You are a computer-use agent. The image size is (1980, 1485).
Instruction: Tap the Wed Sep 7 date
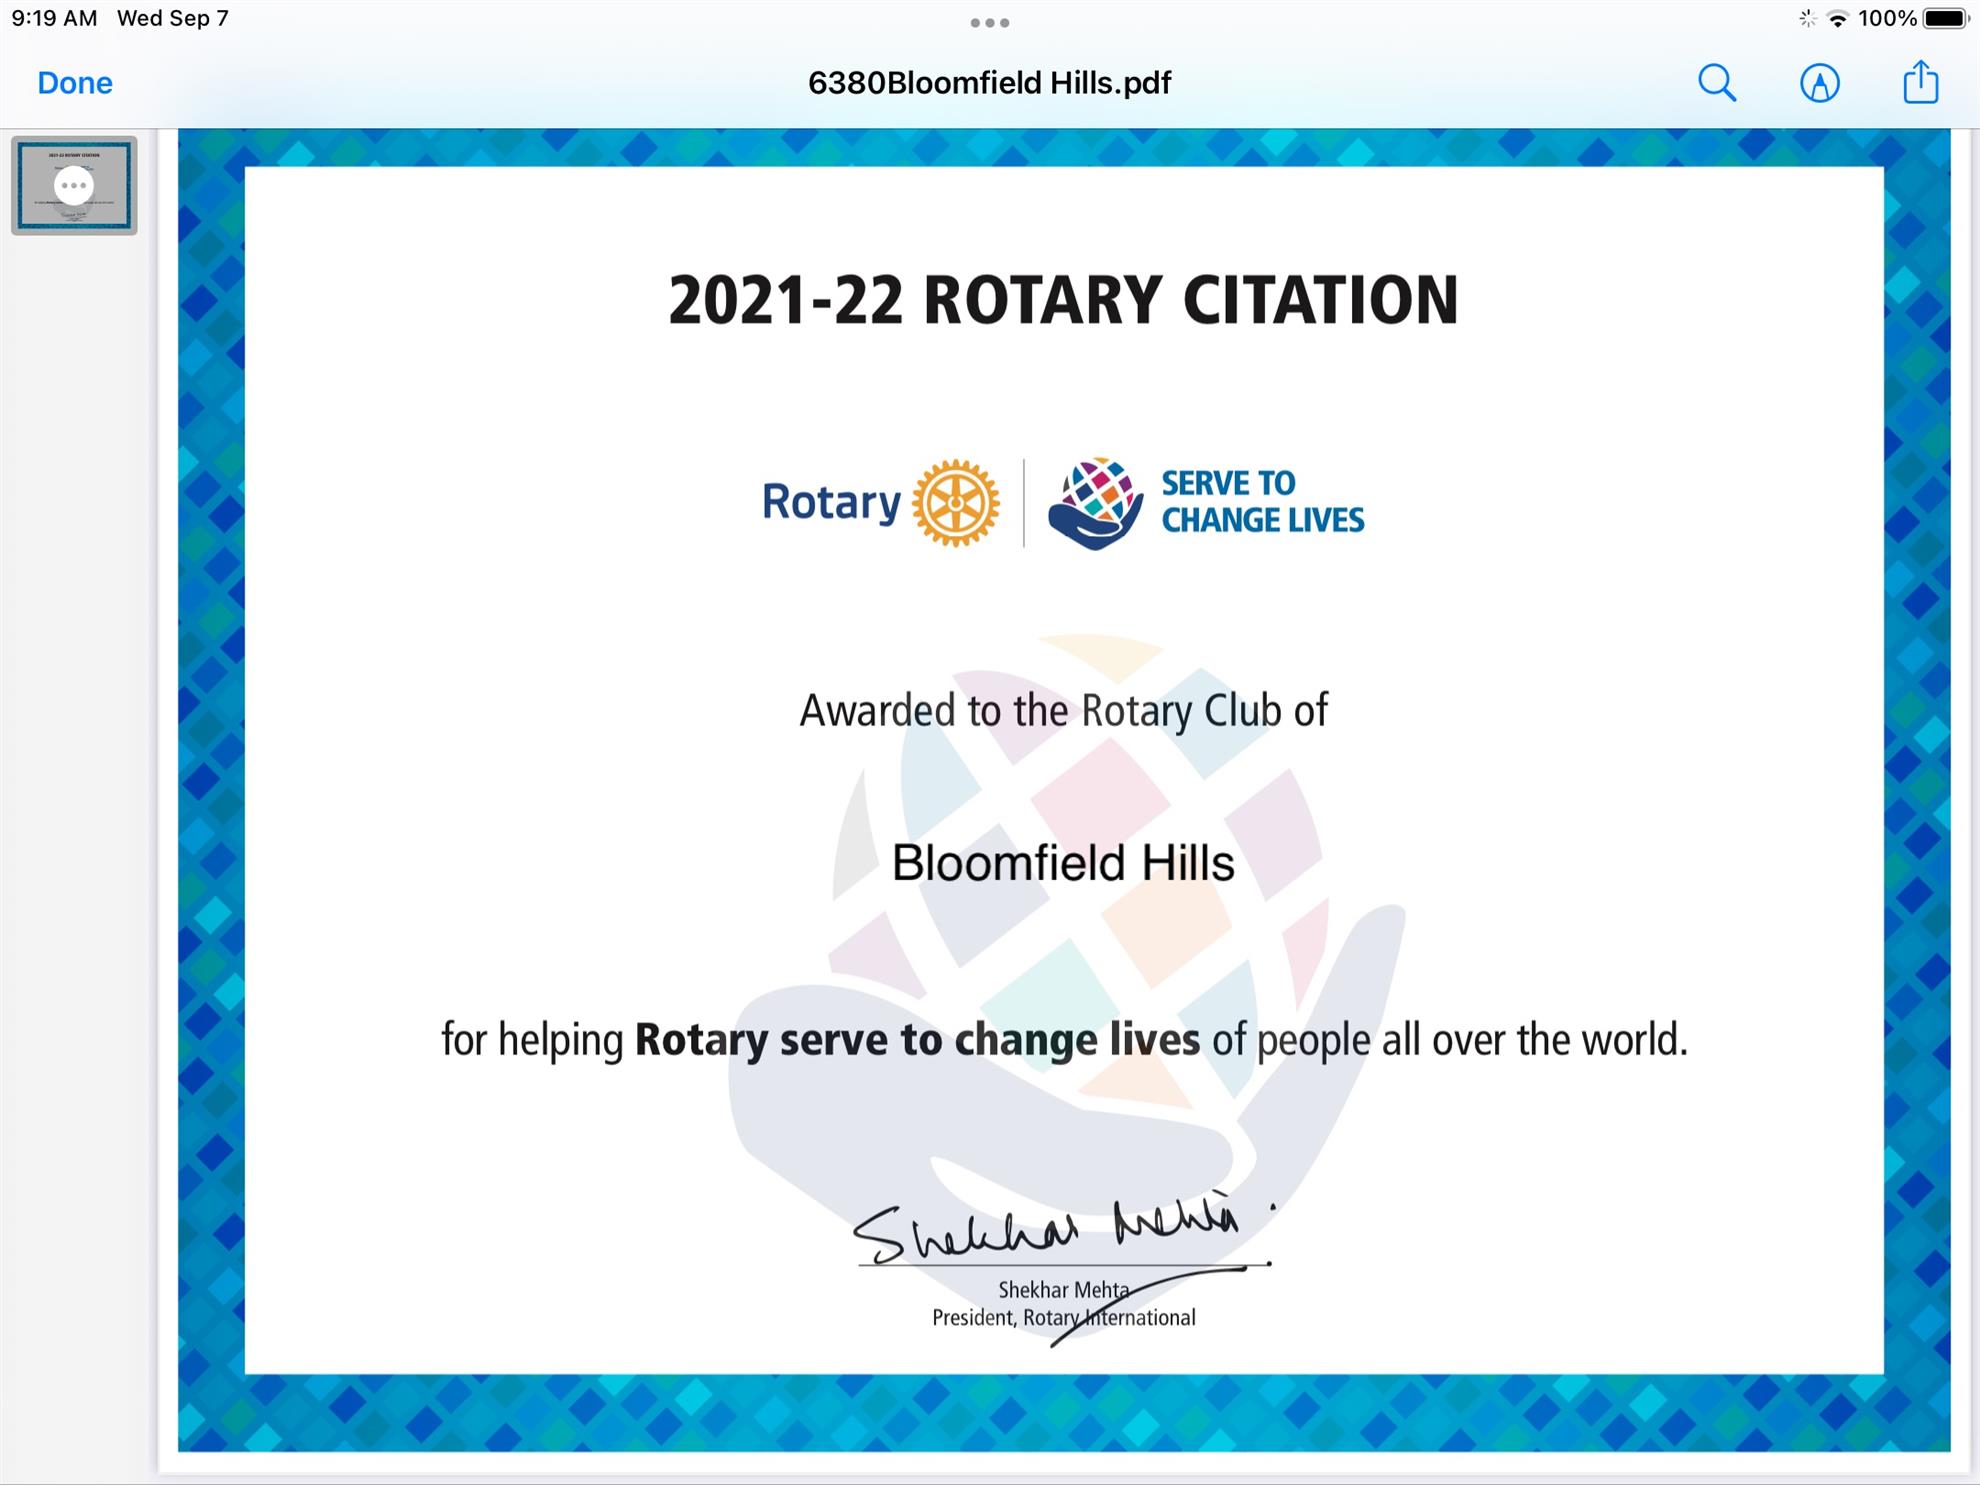point(173,19)
